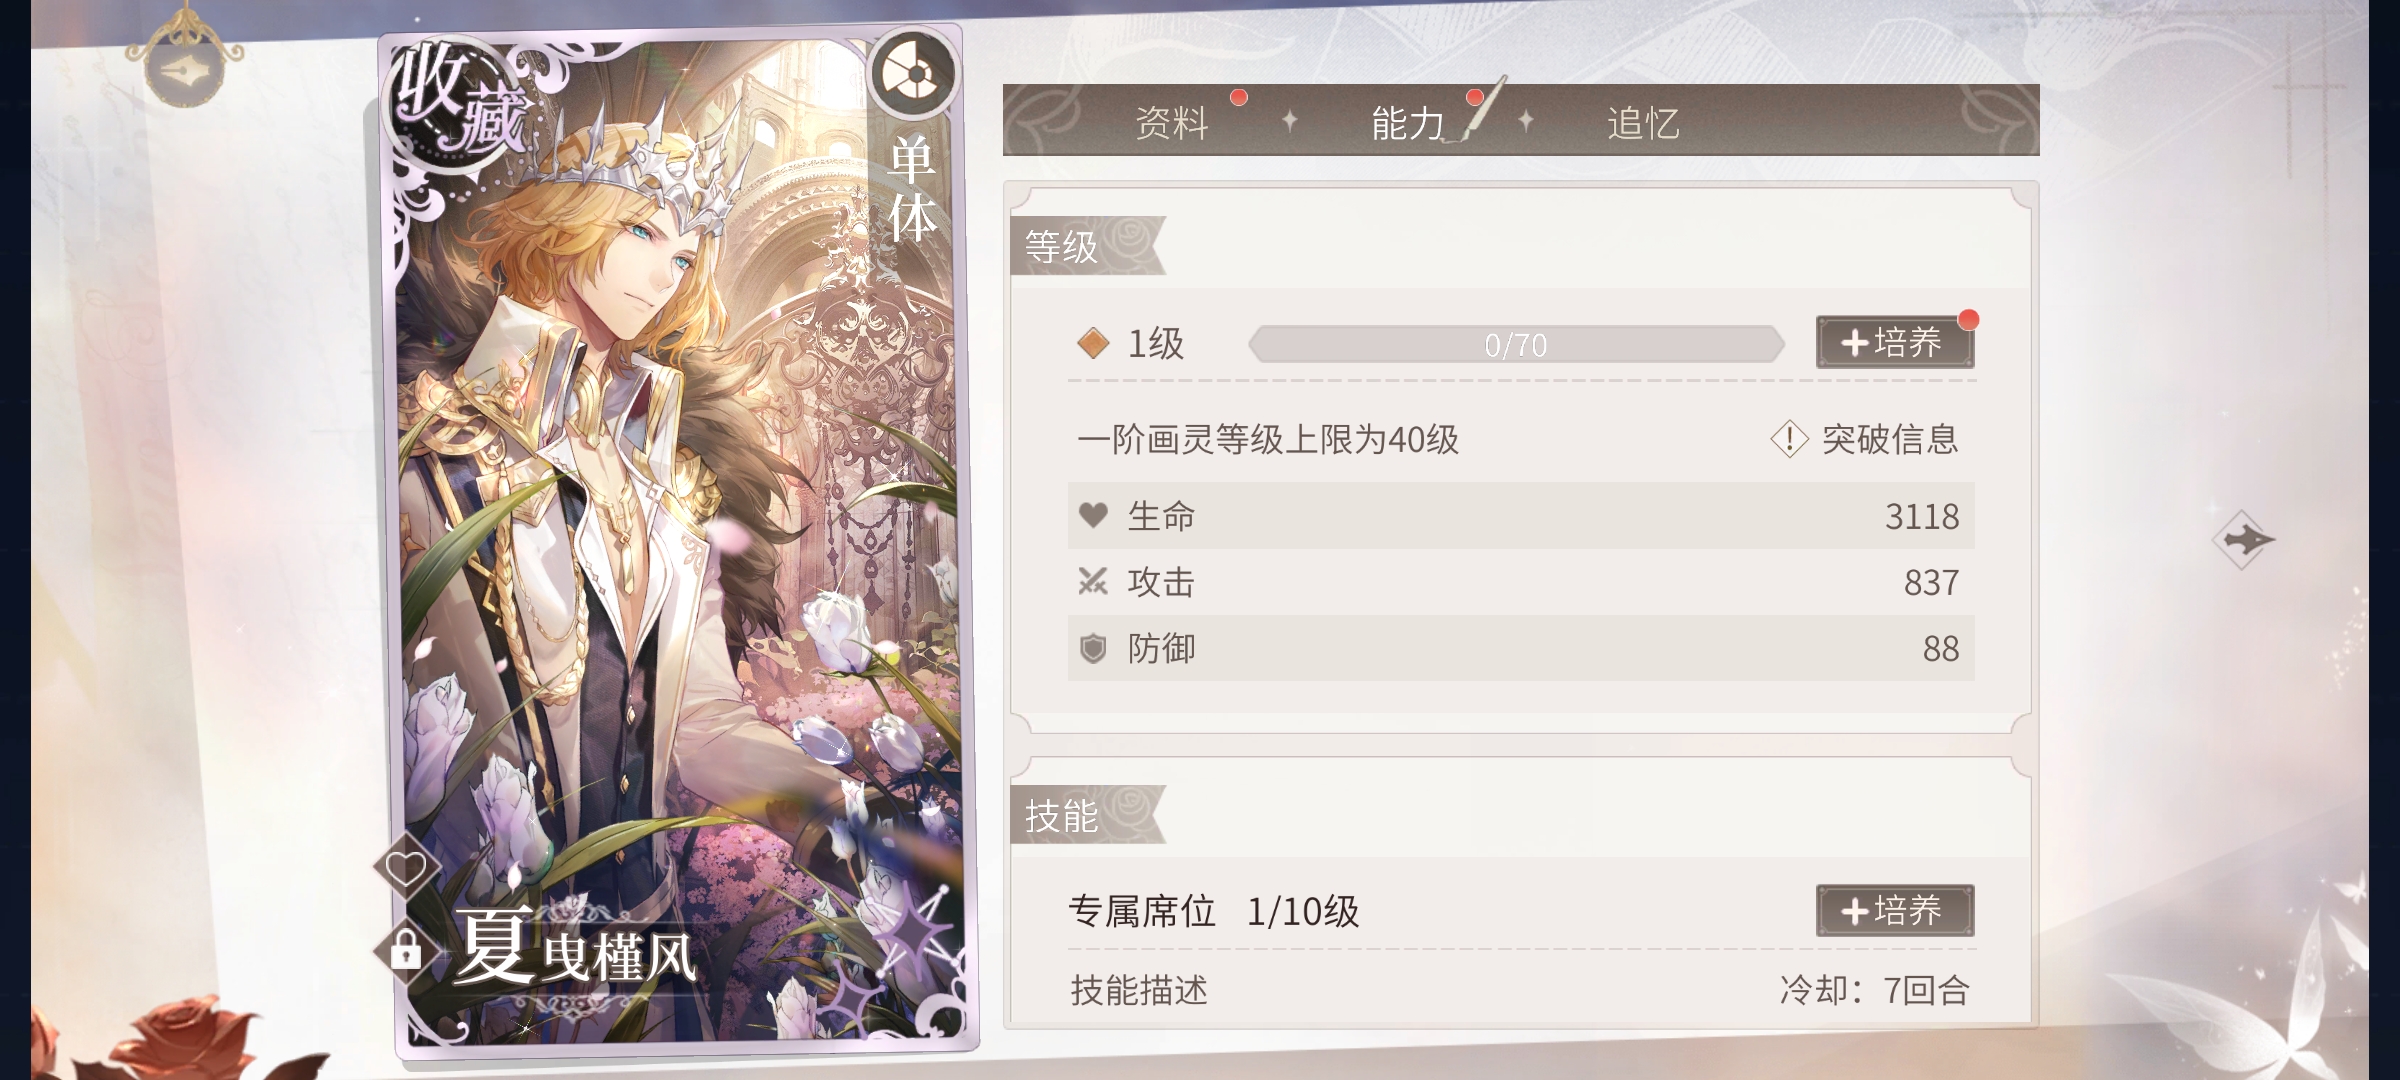
Task: Click the 0/70 experience progress bar
Action: tap(1516, 344)
